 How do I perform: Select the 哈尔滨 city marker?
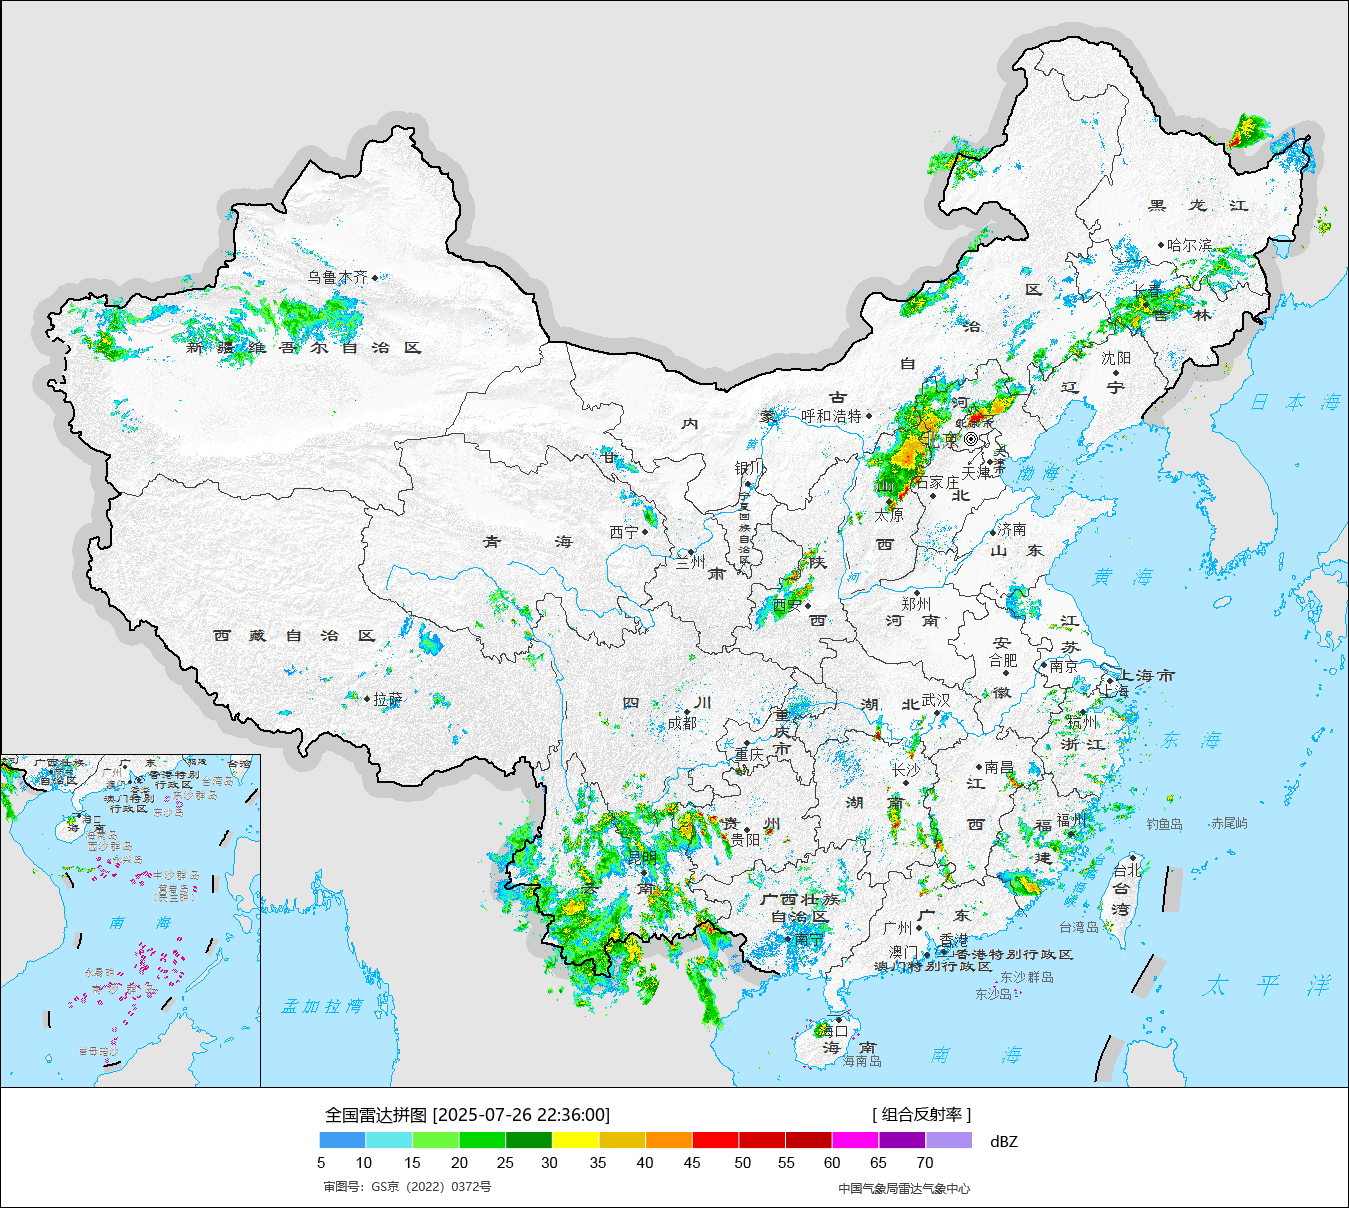click(x=1161, y=245)
